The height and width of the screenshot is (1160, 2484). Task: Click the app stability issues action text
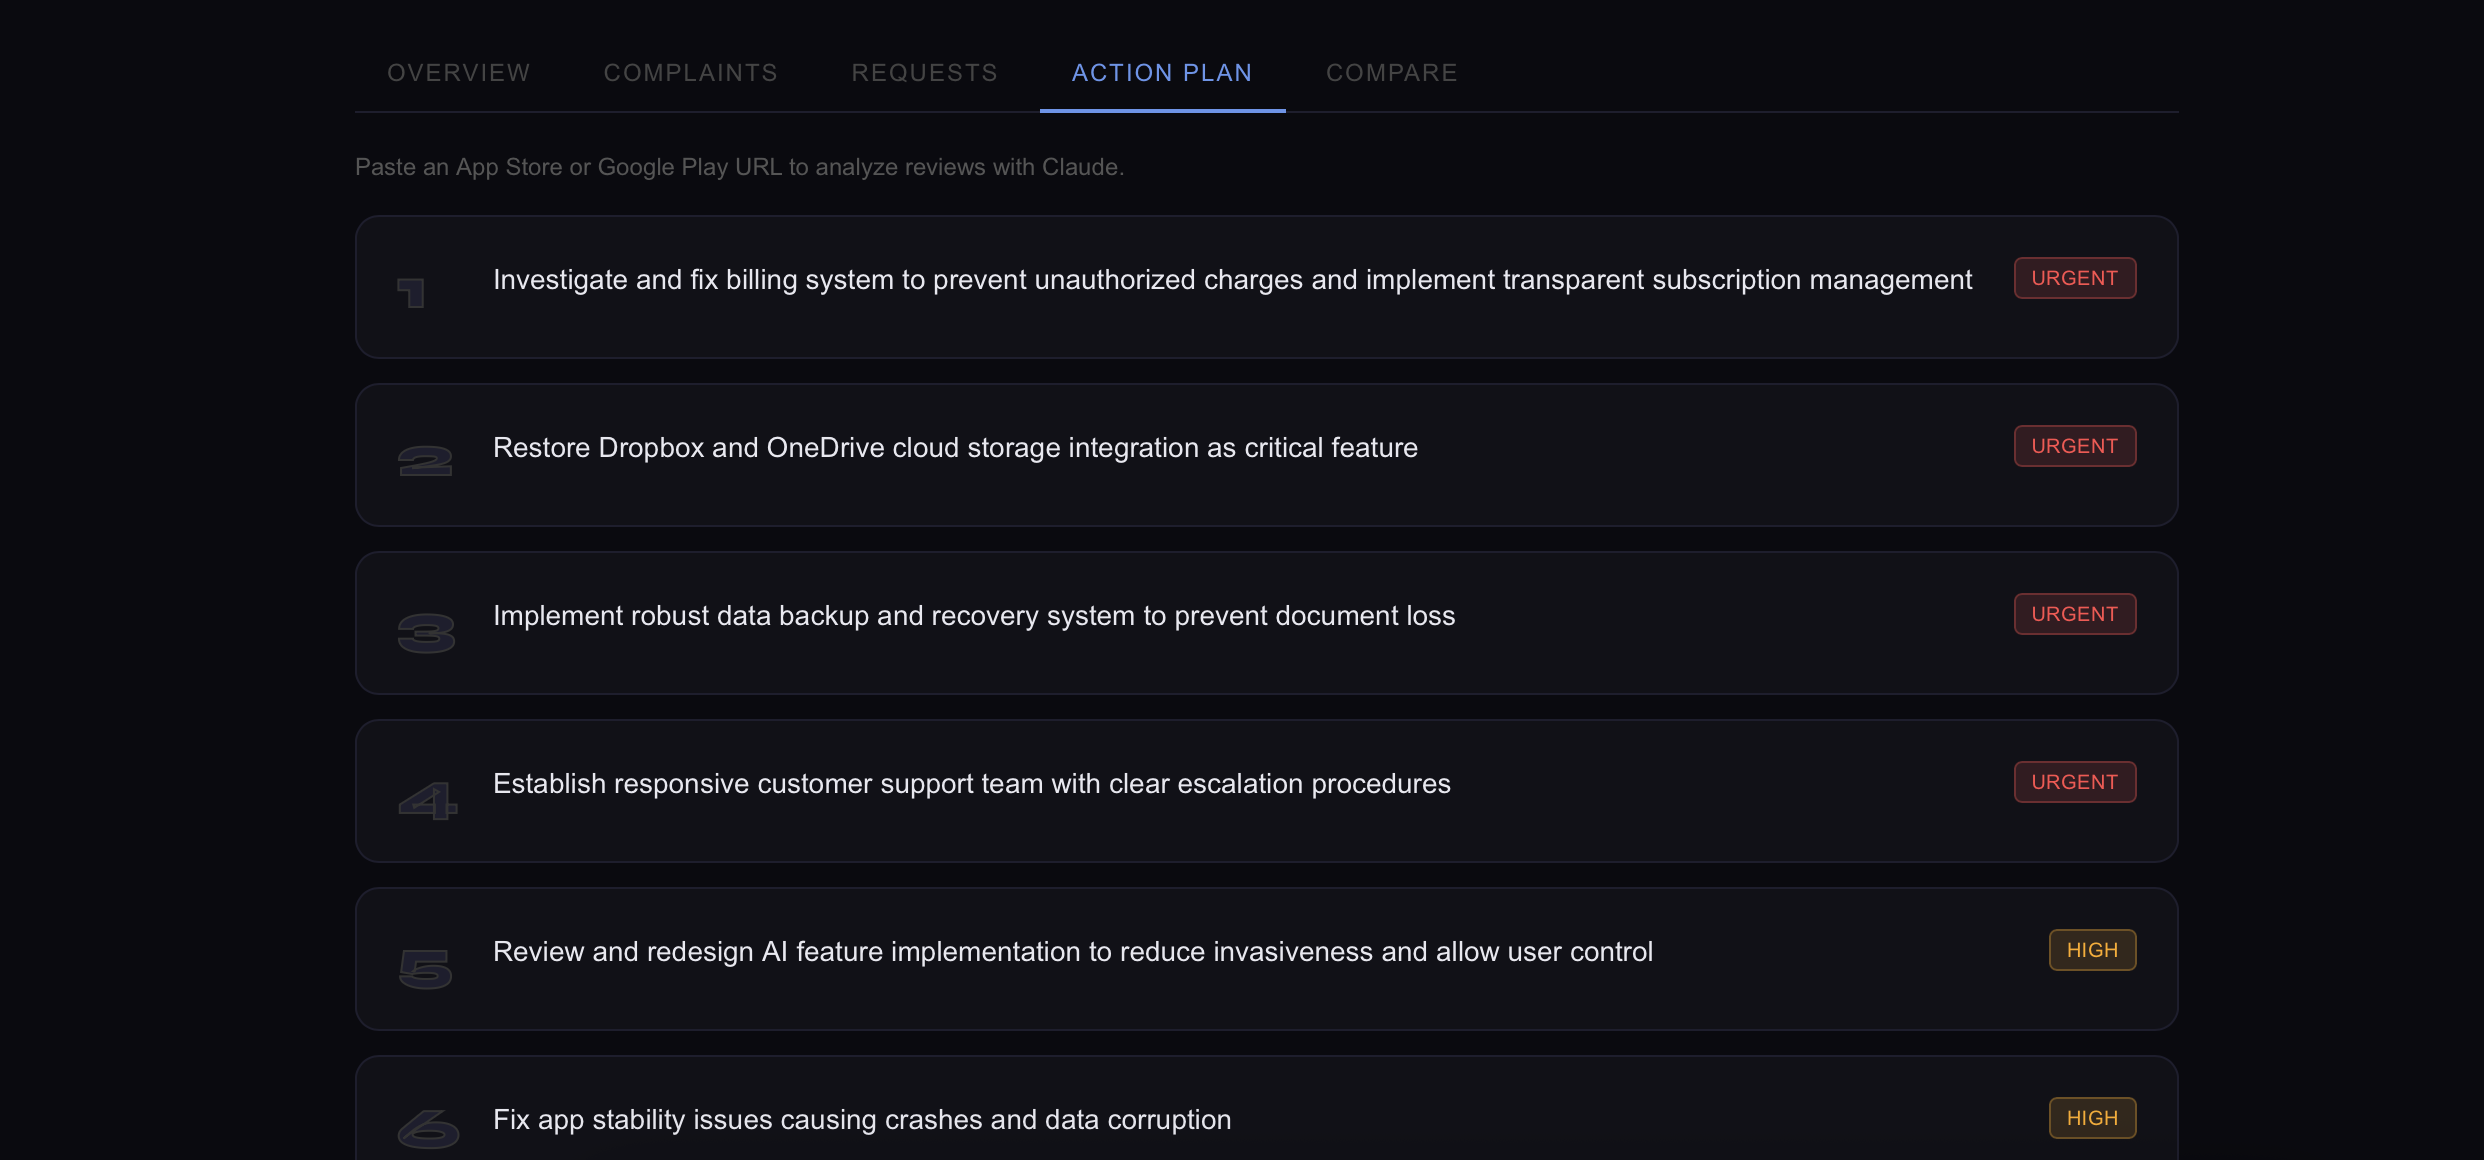pyautogui.click(x=862, y=1119)
